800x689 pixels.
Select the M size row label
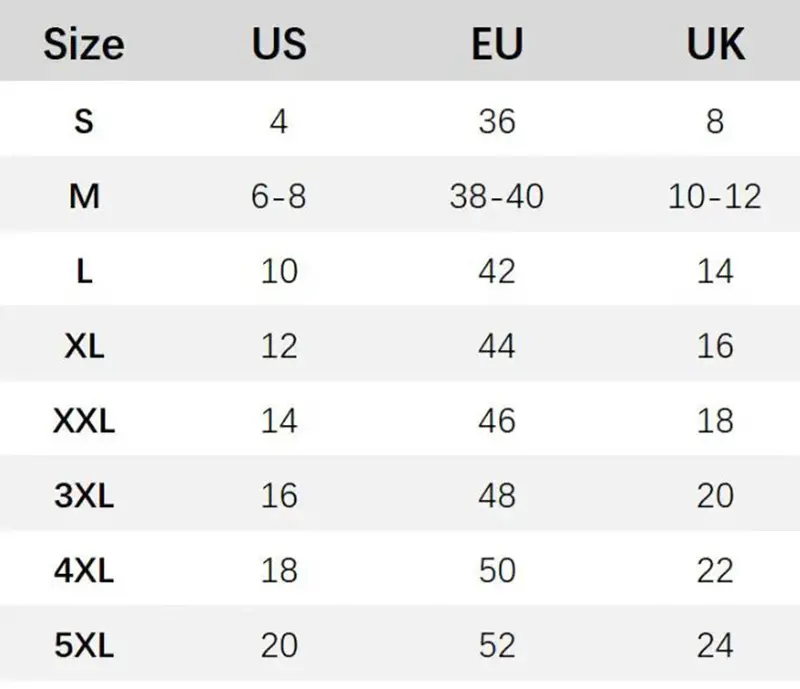tap(84, 196)
